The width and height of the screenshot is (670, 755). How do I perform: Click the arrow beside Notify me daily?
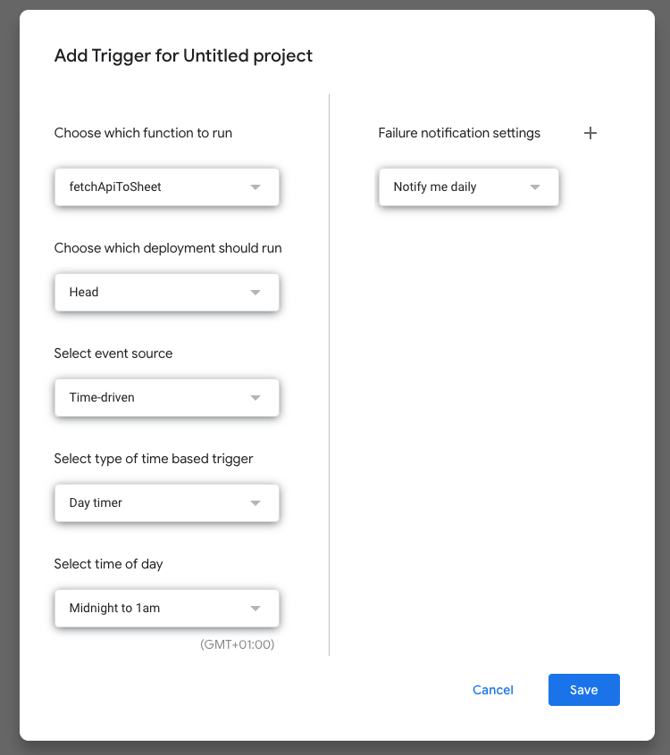(x=535, y=187)
